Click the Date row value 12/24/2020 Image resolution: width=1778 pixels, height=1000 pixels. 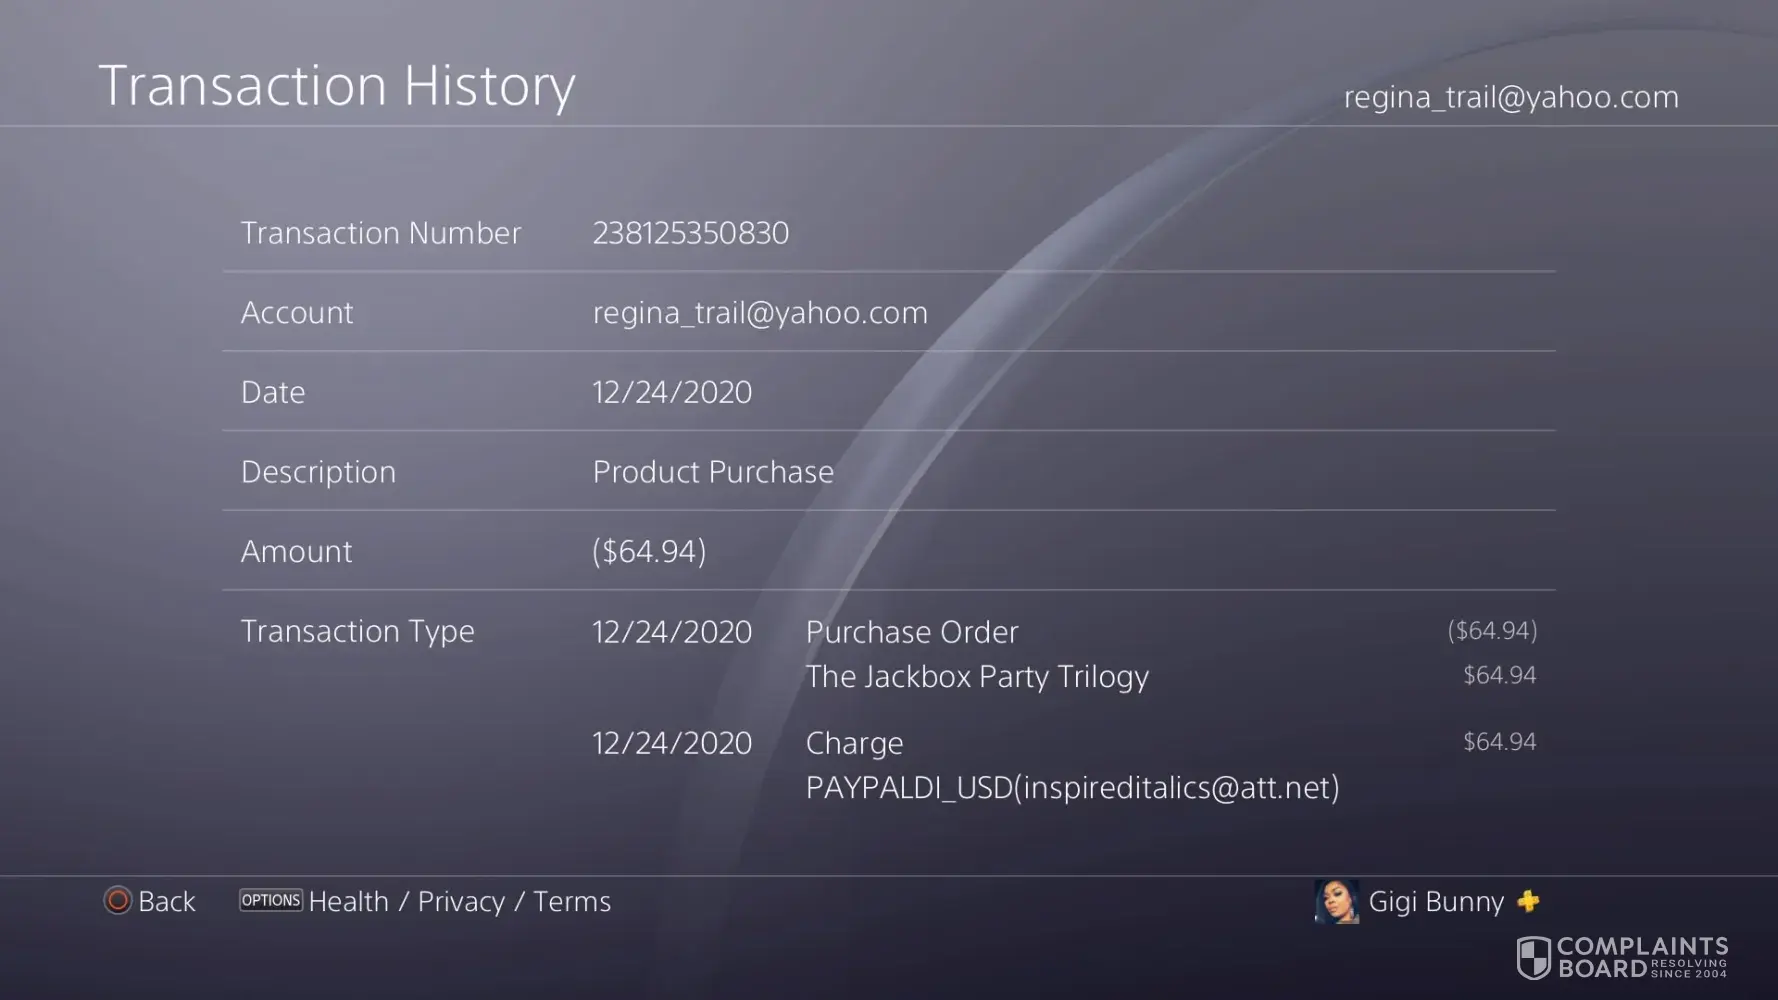tap(672, 392)
